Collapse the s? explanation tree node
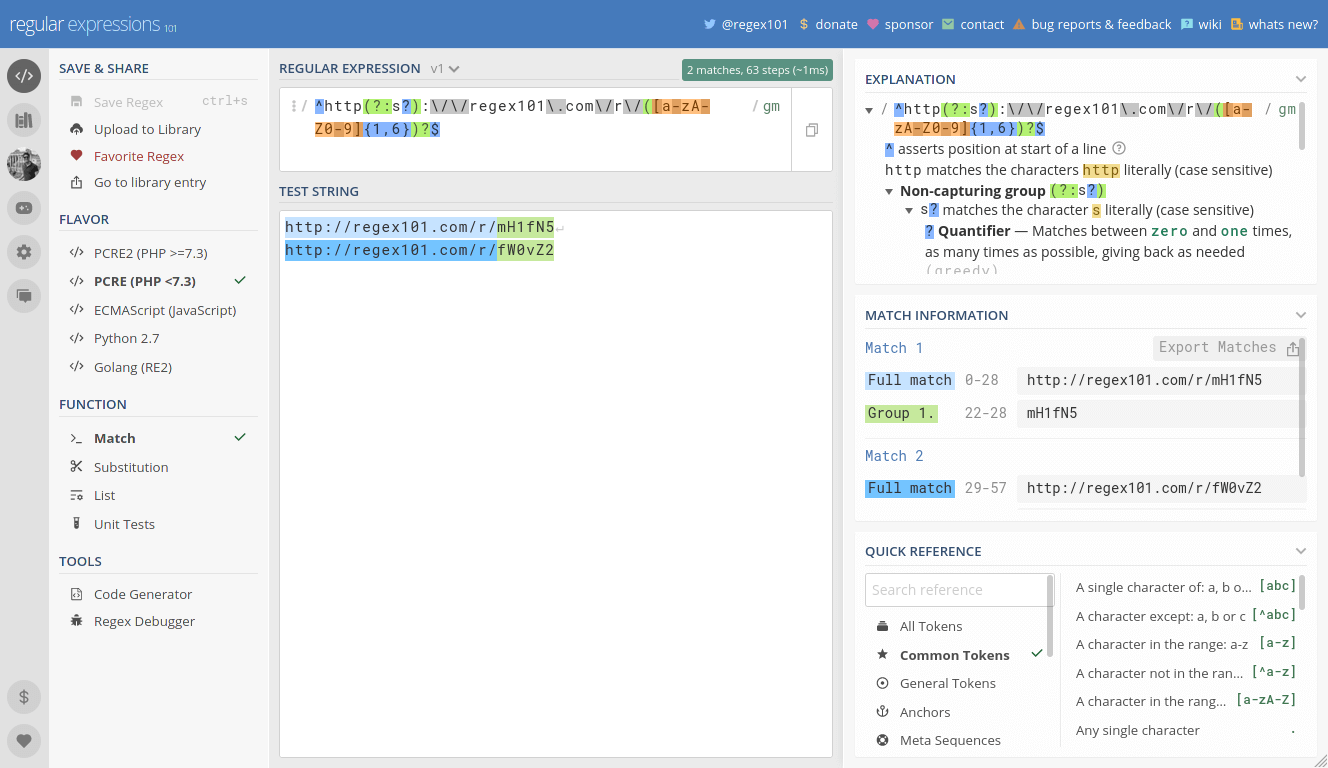The width and height of the screenshot is (1328, 768). pyautogui.click(x=909, y=211)
